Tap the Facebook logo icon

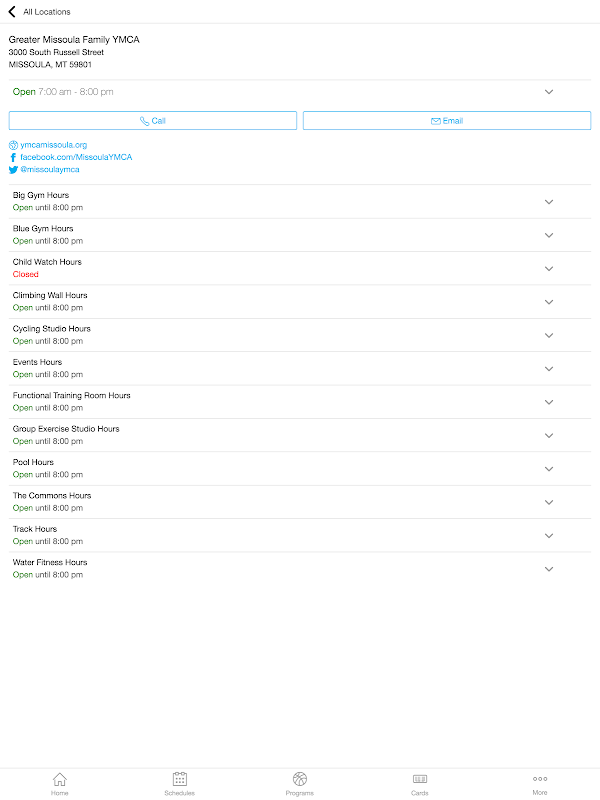pos(13,157)
